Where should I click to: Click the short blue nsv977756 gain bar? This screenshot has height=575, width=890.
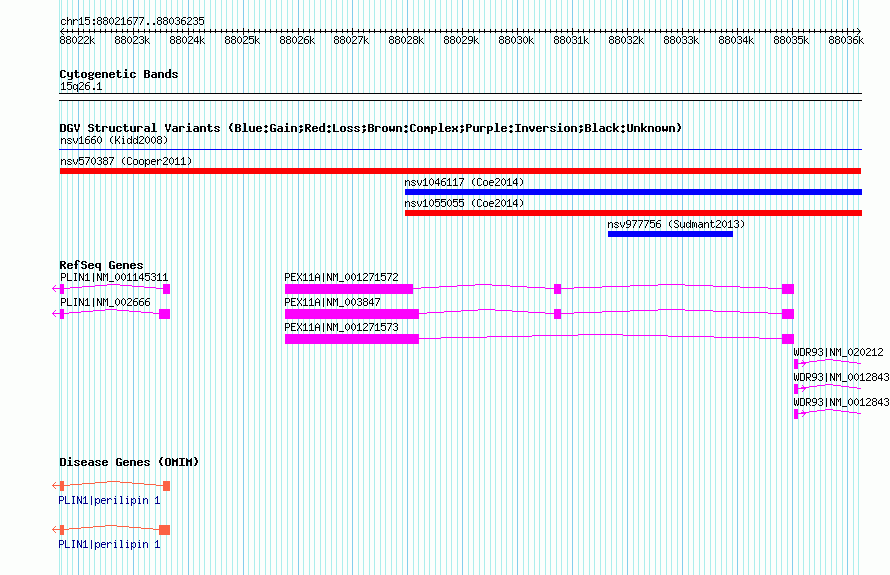coord(670,234)
